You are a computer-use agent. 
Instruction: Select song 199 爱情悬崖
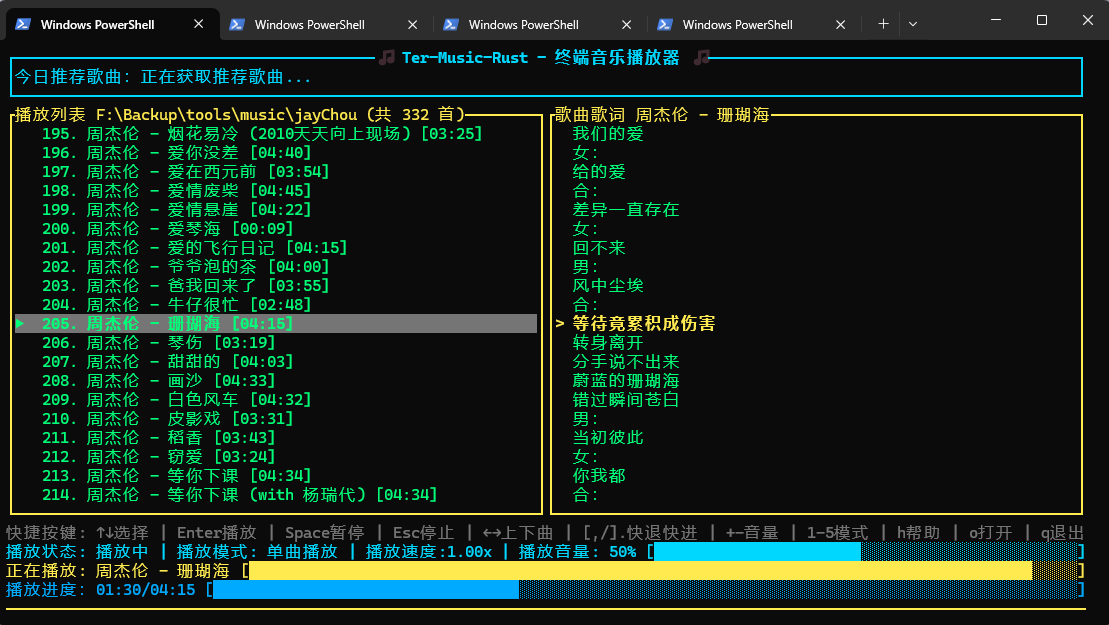(x=177, y=210)
